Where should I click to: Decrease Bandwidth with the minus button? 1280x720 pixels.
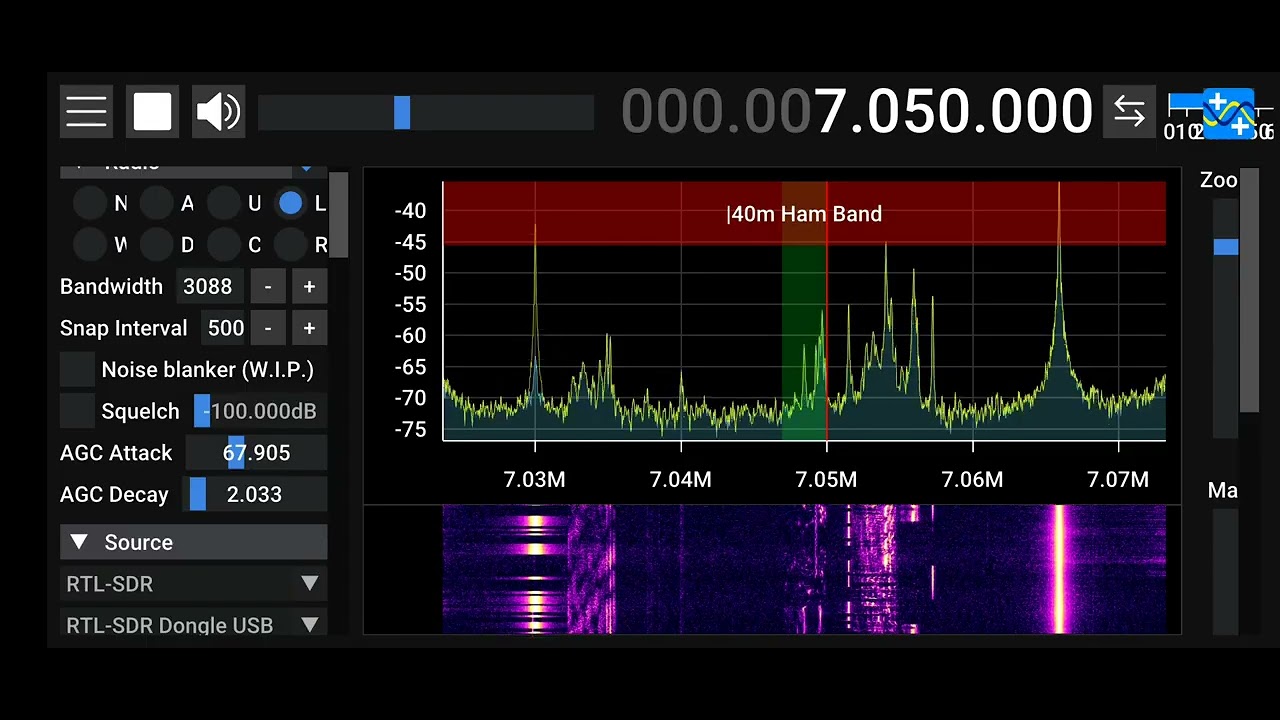tap(268, 287)
